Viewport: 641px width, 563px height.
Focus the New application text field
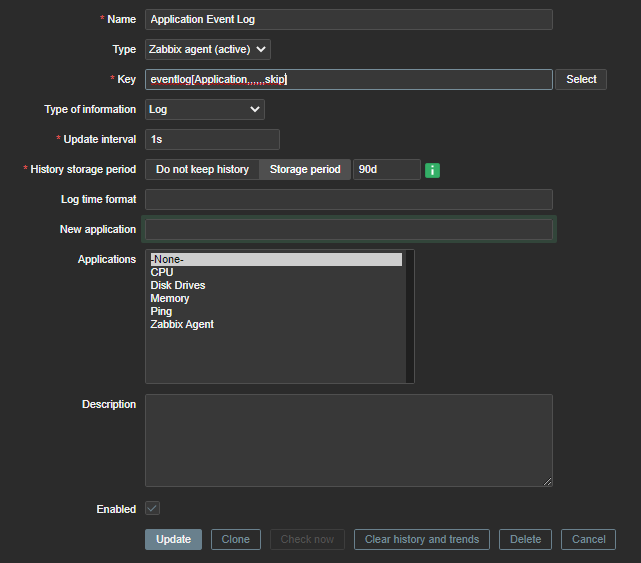tap(348, 230)
